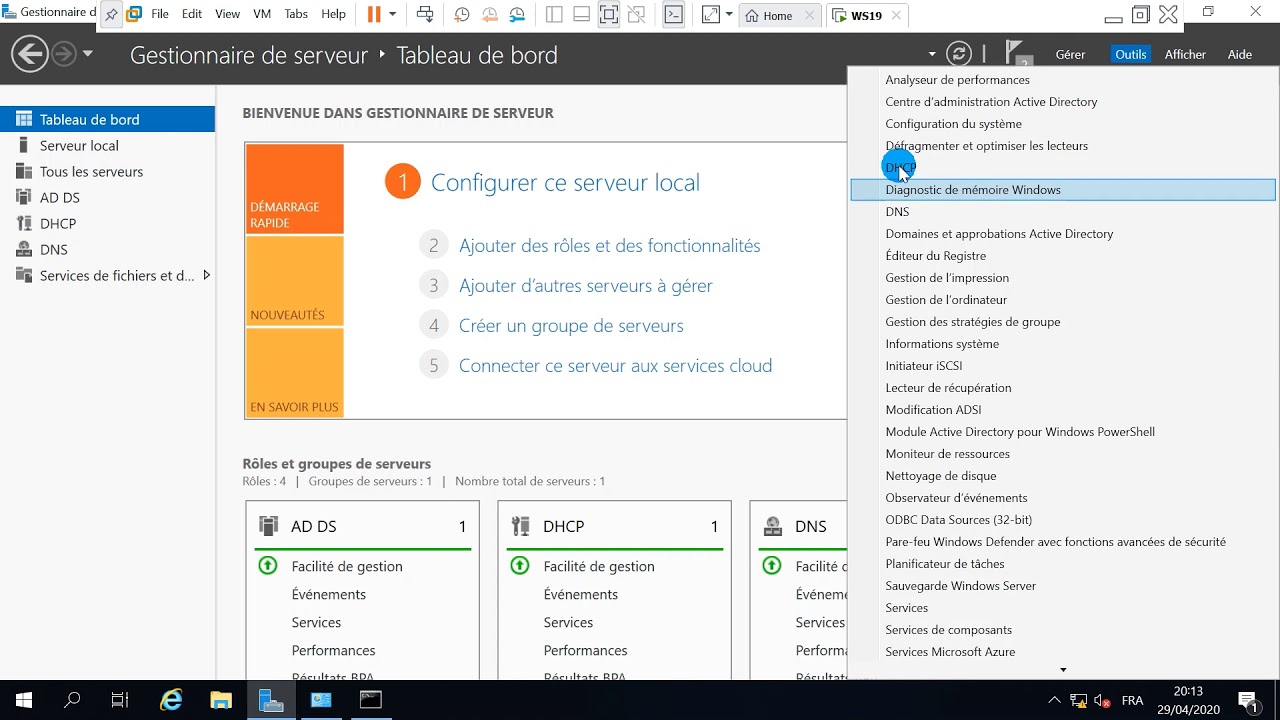Image resolution: width=1280 pixels, height=720 pixels.
Task: Open the VMware VM menu
Action: tap(262, 15)
